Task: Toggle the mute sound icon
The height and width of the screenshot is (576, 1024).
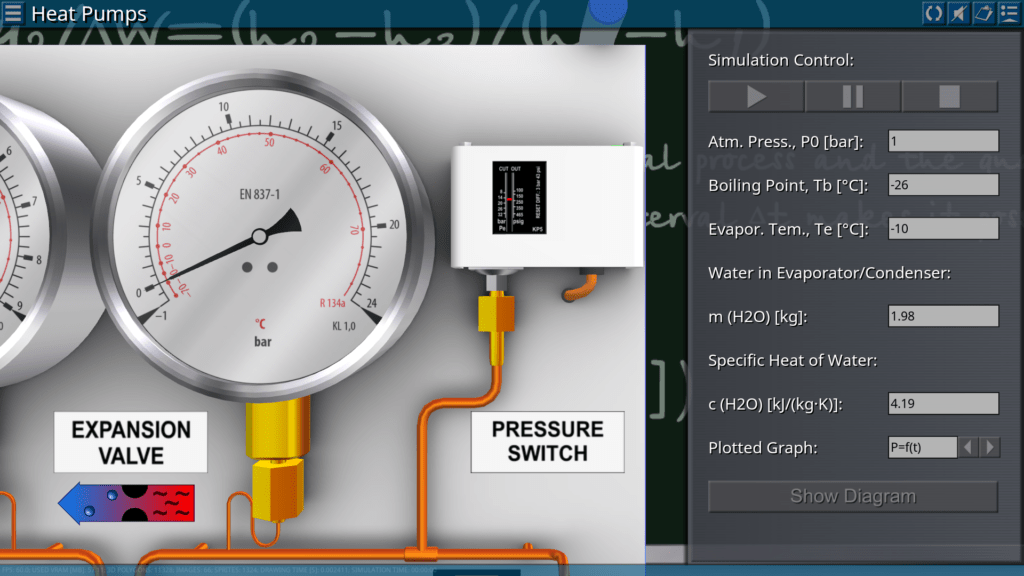Action: point(958,13)
